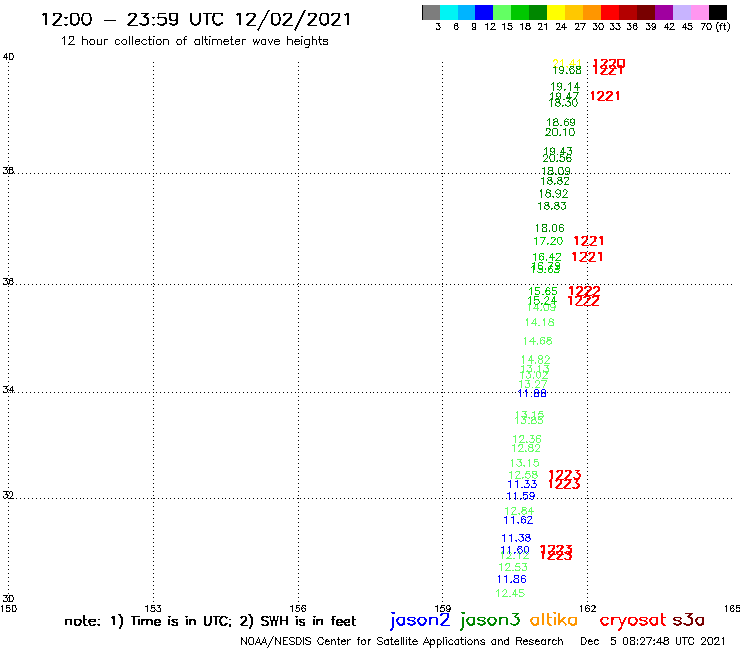This screenshot has height=650, width=740.
Task: Select the yellow swatch in the wave-height legend
Action: 556,12
